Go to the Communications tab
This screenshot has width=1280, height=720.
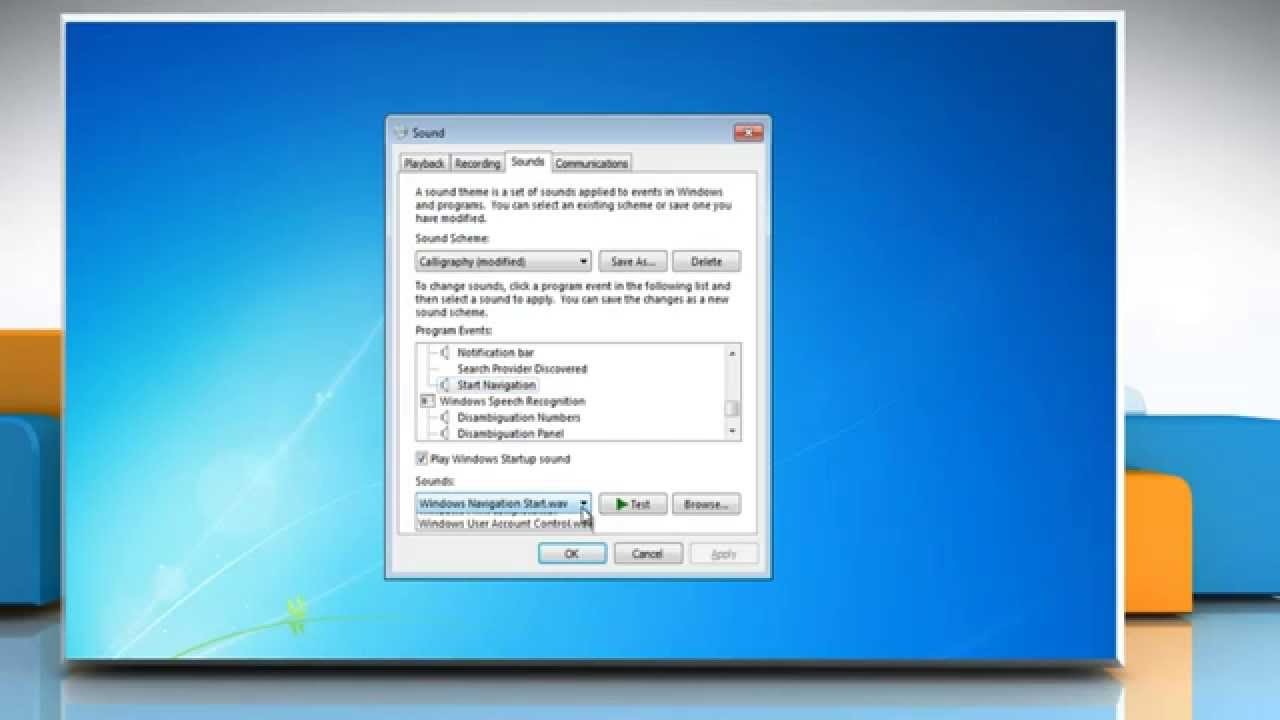pyautogui.click(x=591, y=163)
